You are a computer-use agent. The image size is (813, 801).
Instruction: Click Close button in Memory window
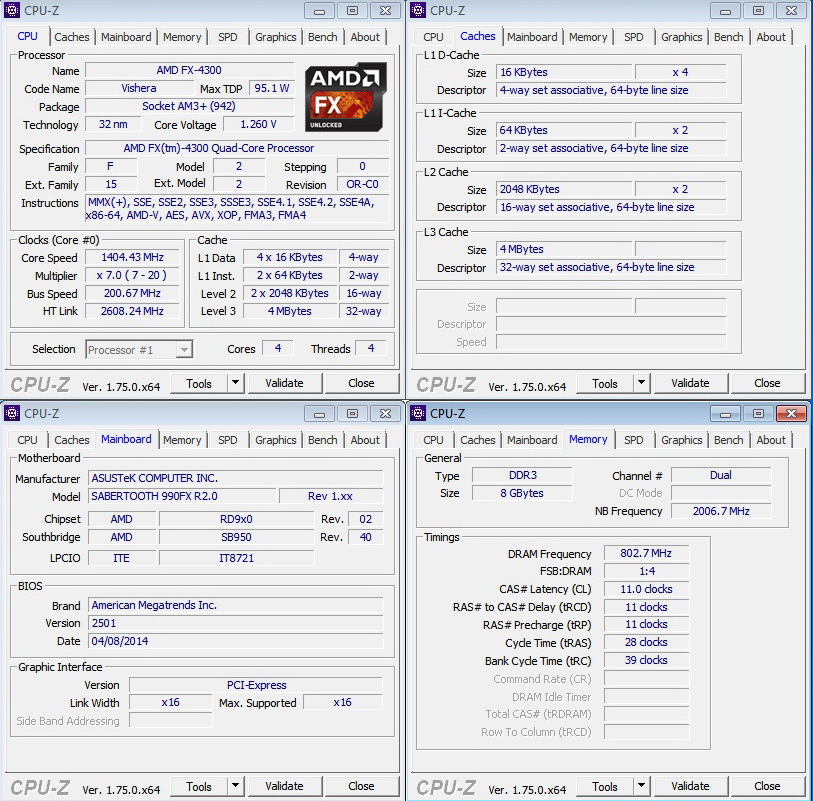pos(767,786)
